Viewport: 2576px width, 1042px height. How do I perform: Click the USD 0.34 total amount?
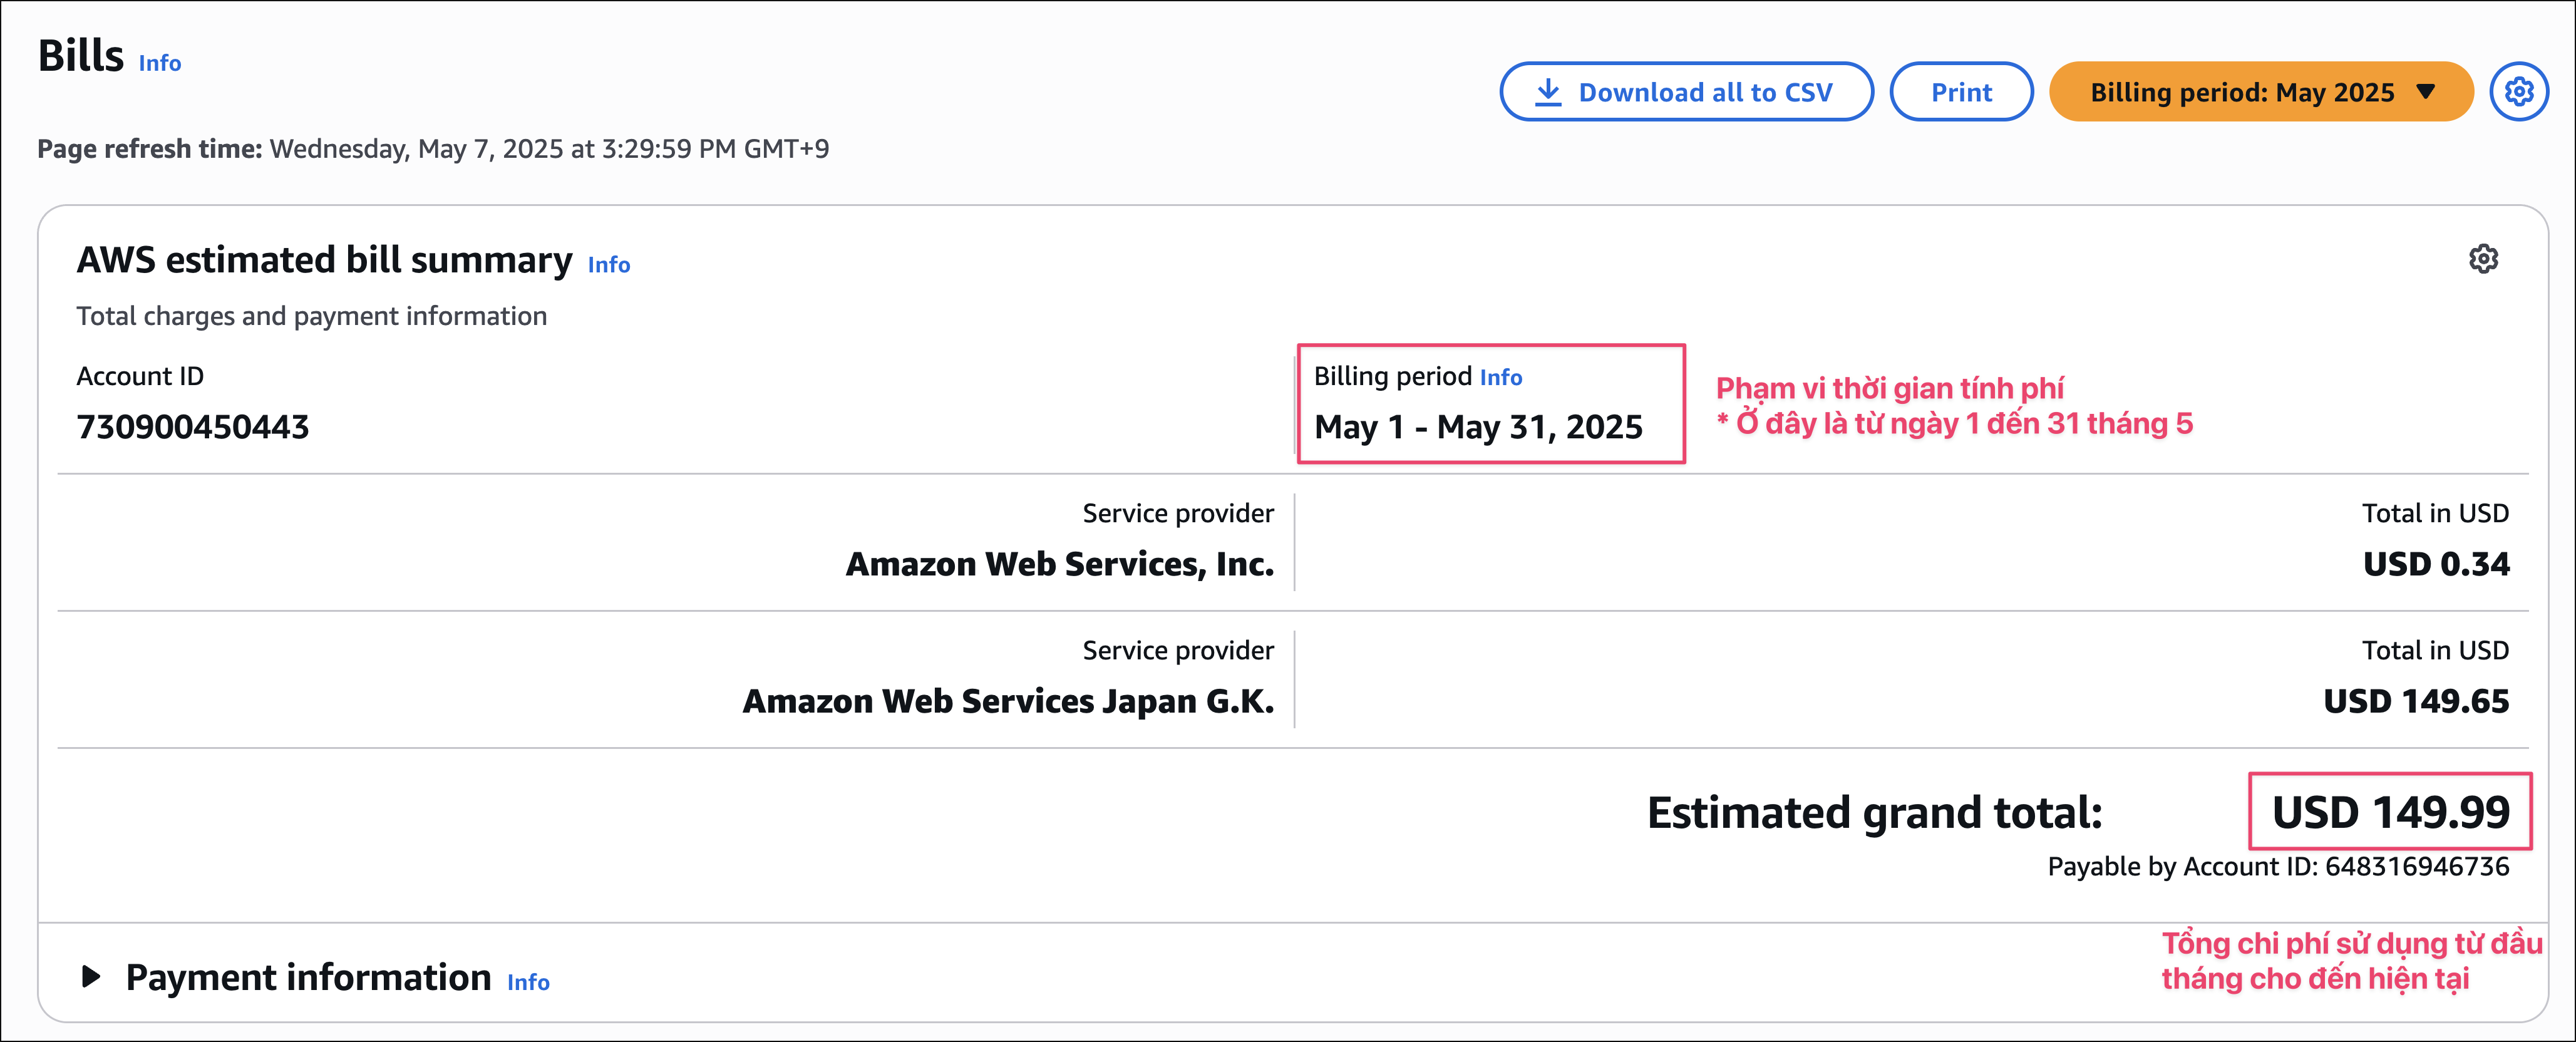[2436, 564]
